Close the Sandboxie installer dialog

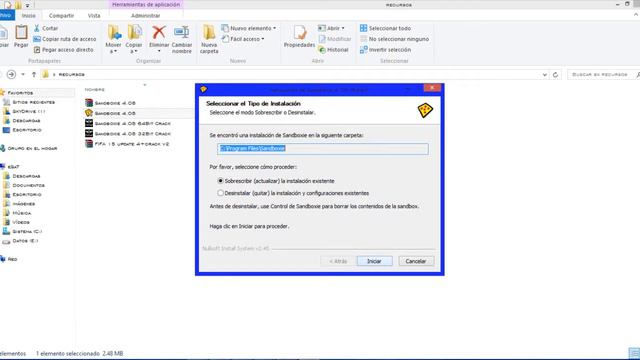(x=432, y=88)
